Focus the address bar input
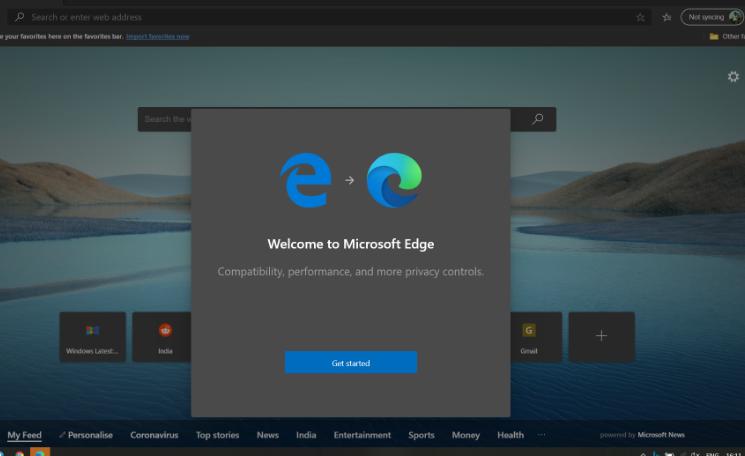745x456 pixels. pos(328,17)
